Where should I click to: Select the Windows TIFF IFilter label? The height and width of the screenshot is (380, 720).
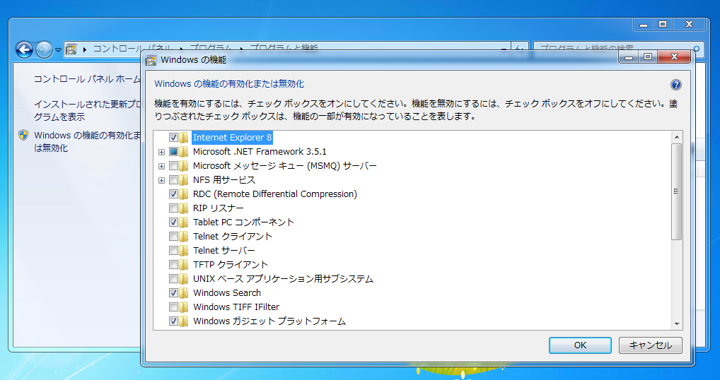click(x=236, y=307)
